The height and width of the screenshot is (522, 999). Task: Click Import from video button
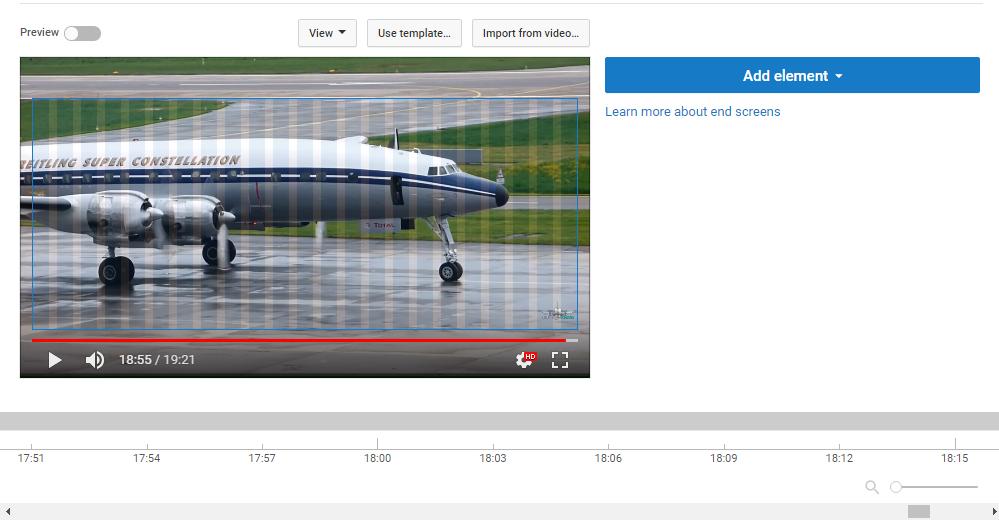tap(531, 33)
